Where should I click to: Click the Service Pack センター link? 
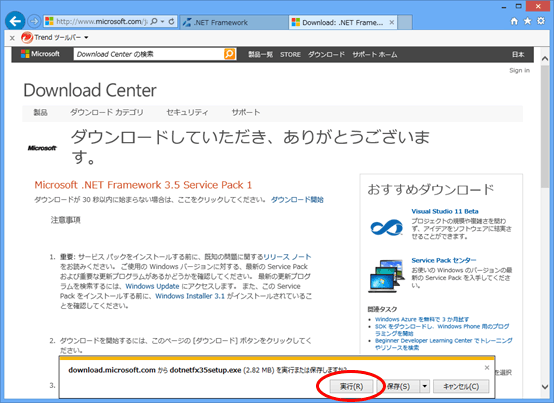pyautogui.click(x=444, y=260)
